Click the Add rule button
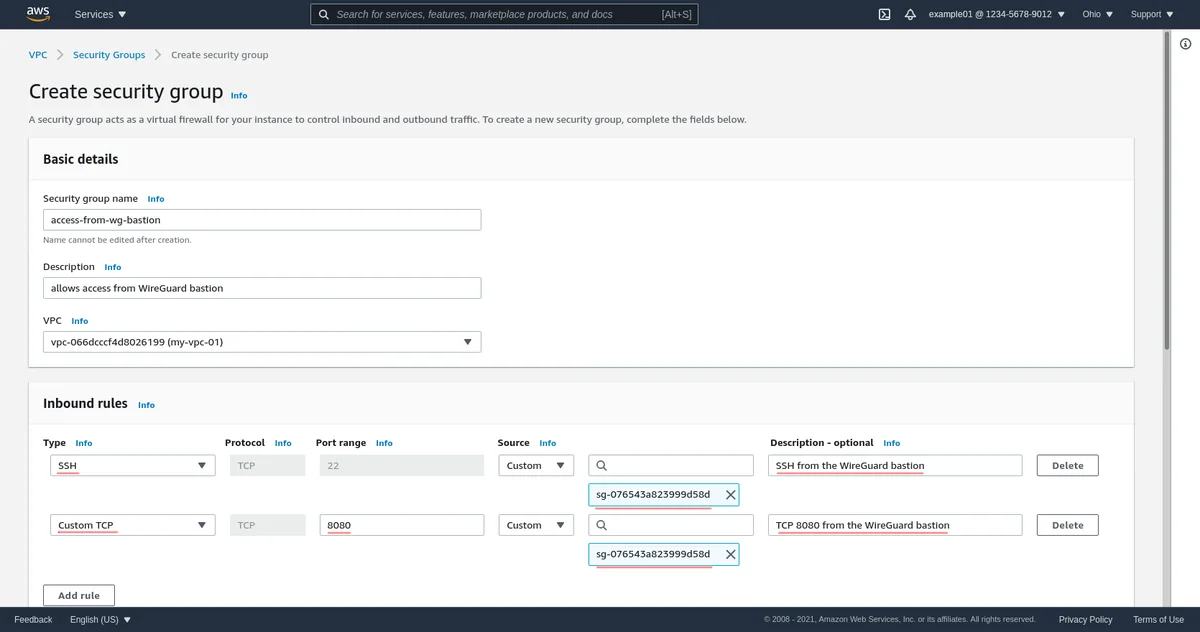The width and height of the screenshot is (1200, 632). pos(78,595)
